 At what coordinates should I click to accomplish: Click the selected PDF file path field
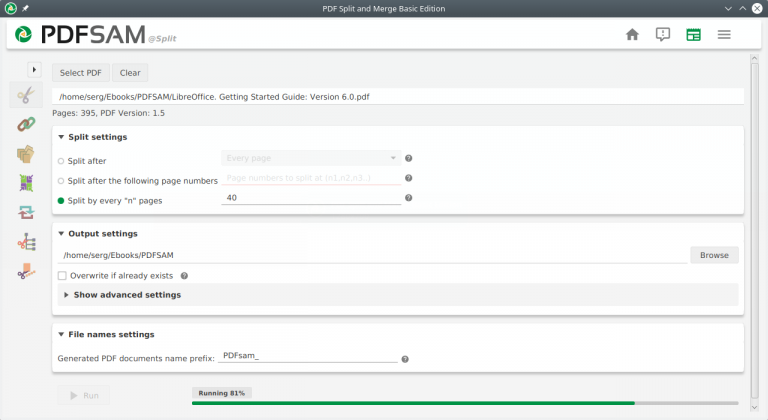398,97
